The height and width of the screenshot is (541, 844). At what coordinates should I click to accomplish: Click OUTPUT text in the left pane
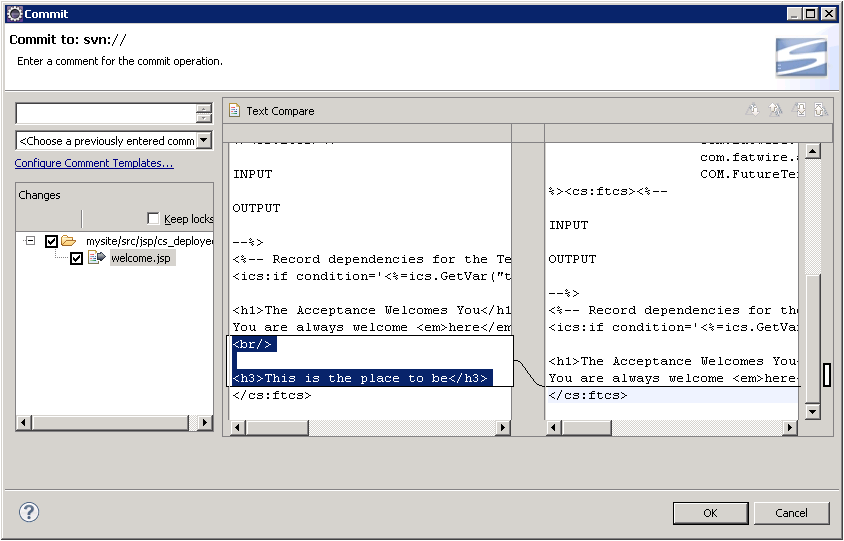[x=256, y=208]
